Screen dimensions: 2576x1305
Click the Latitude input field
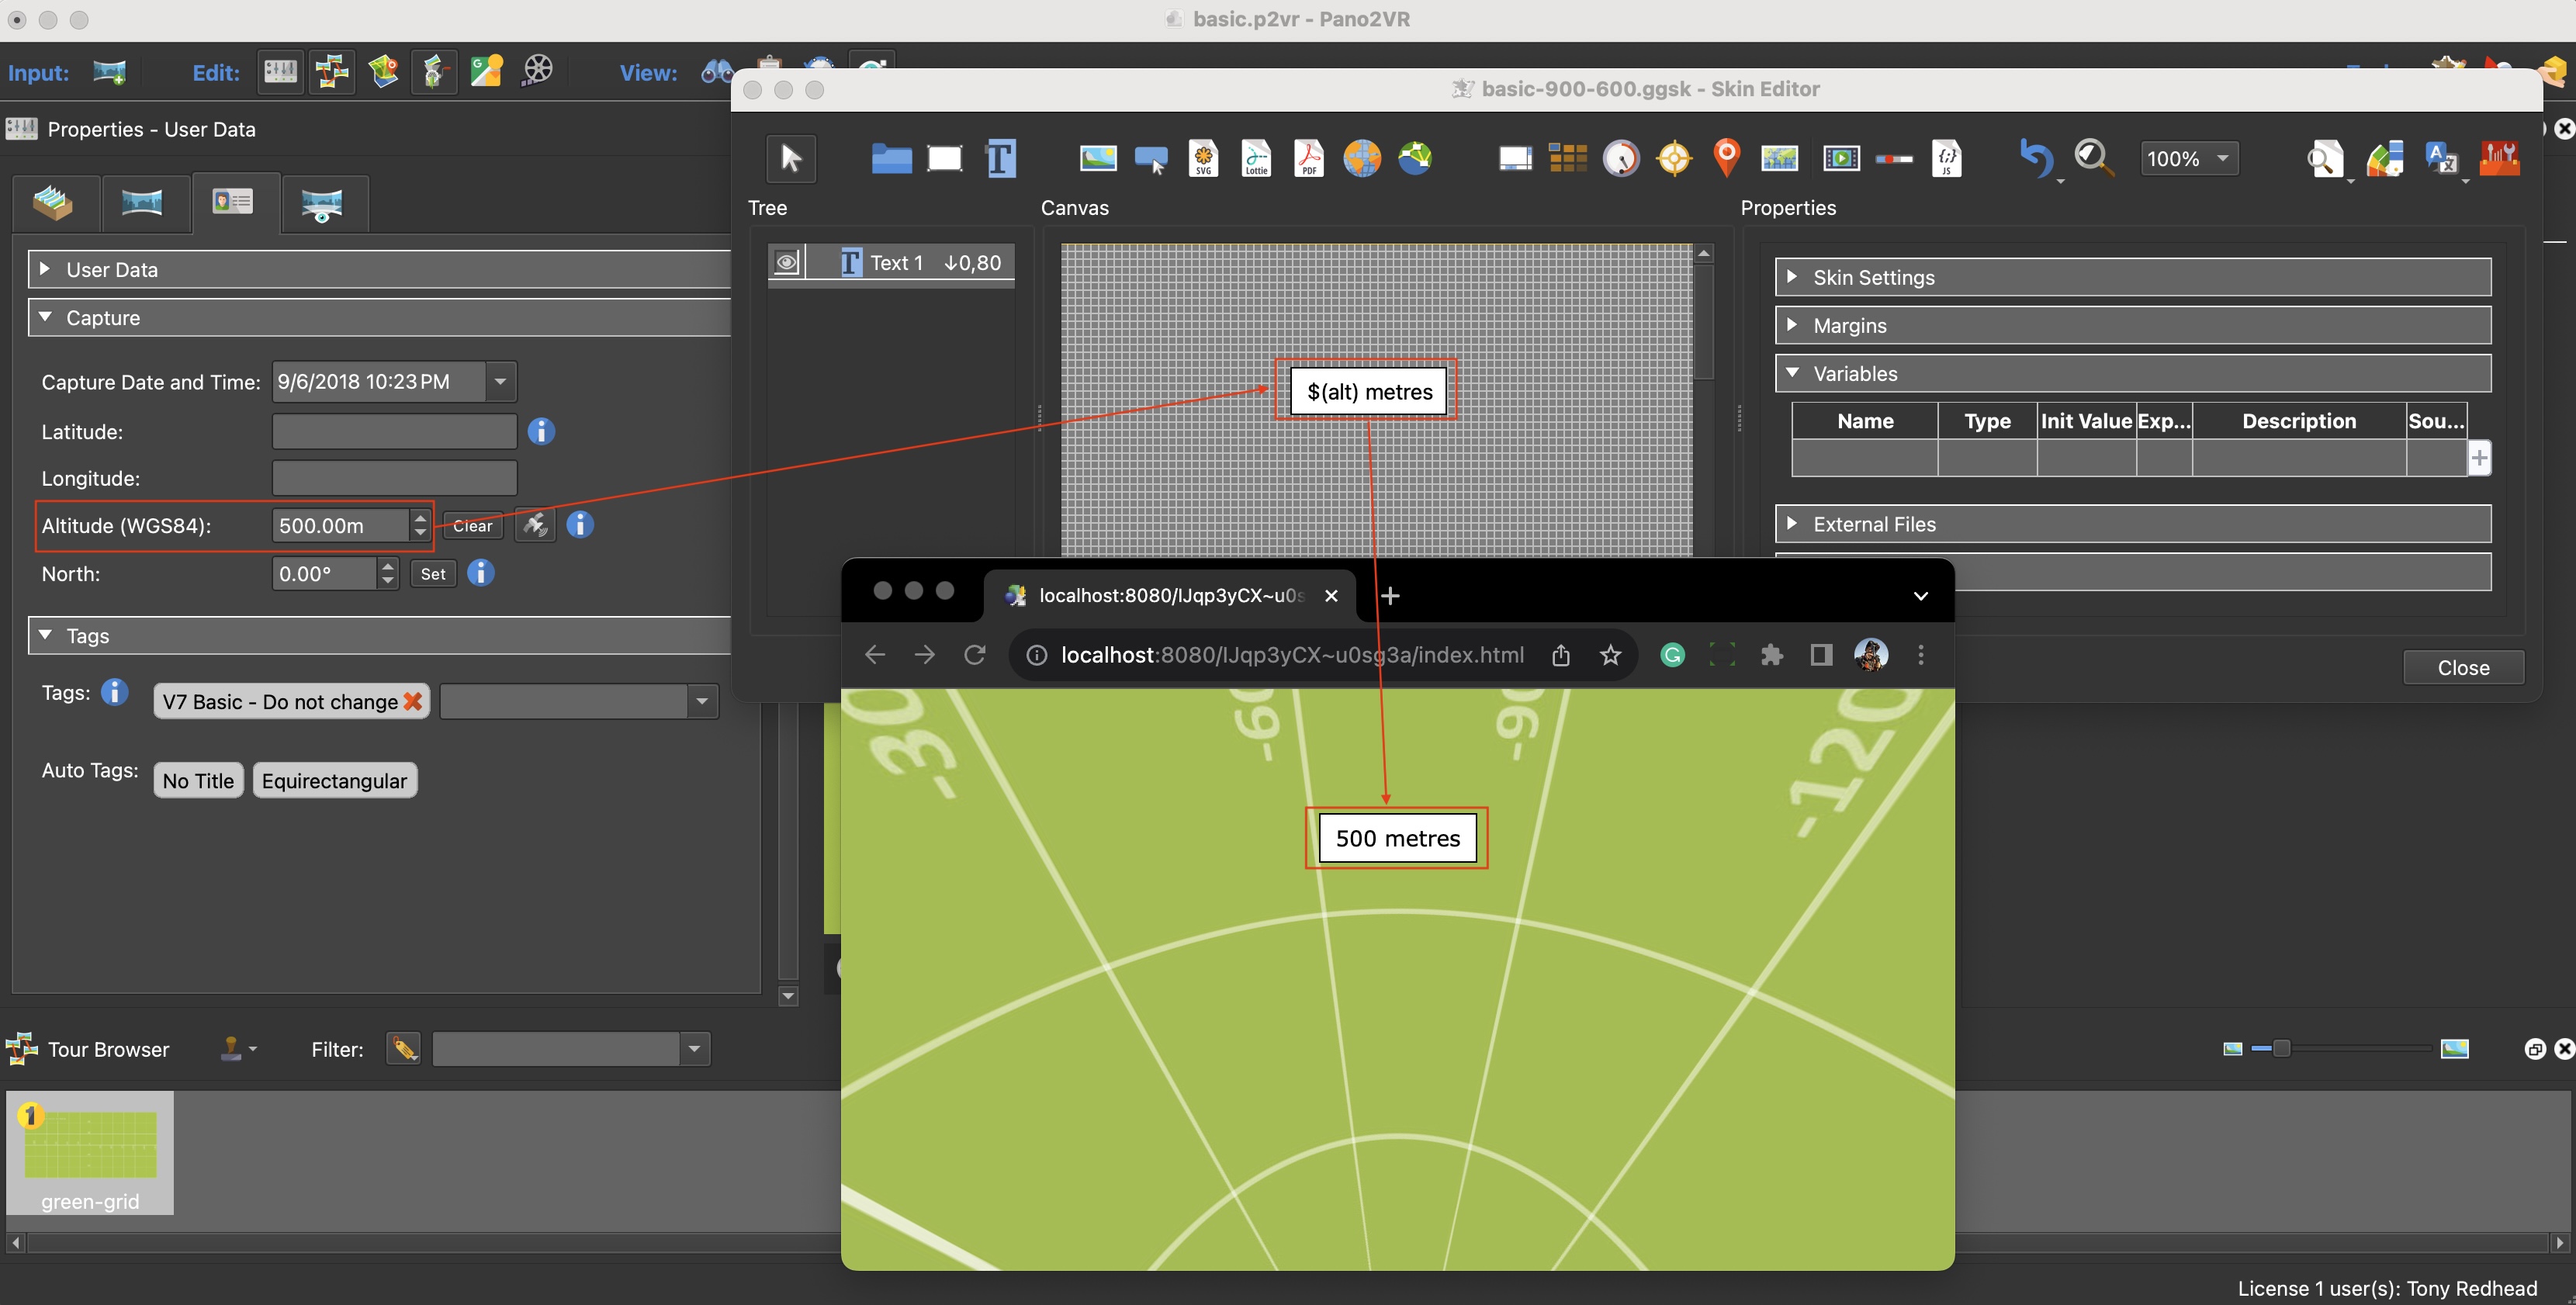(394, 431)
